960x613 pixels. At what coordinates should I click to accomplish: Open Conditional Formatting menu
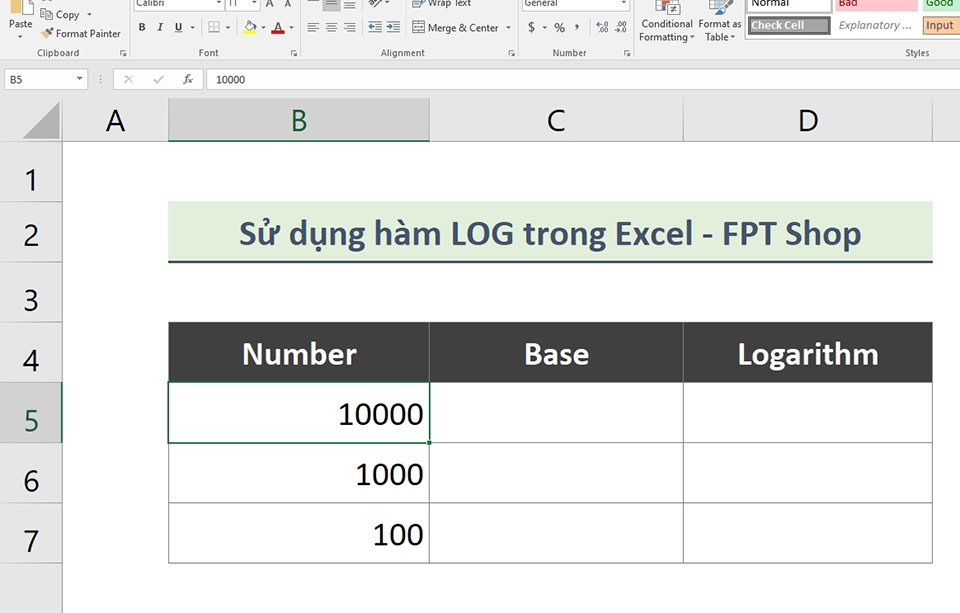click(667, 21)
